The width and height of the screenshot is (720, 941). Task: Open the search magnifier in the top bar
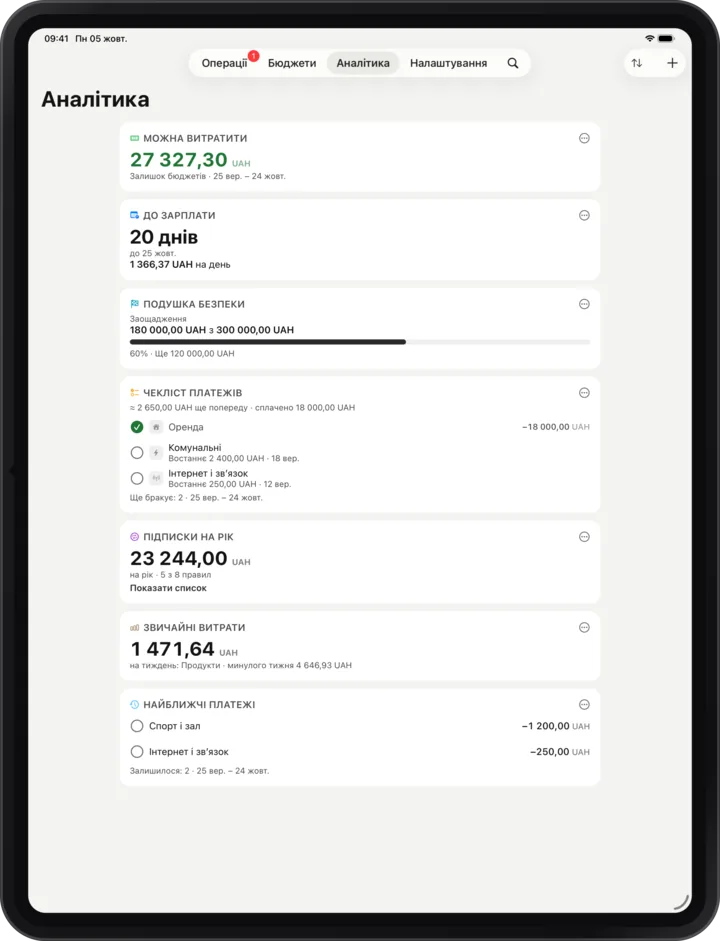coord(512,63)
